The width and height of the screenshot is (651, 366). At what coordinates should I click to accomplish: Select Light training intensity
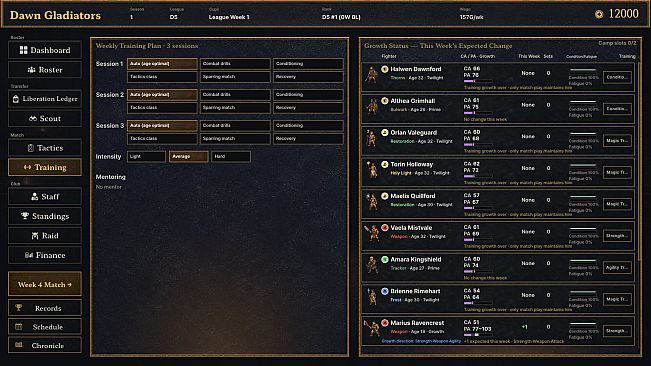click(x=146, y=156)
